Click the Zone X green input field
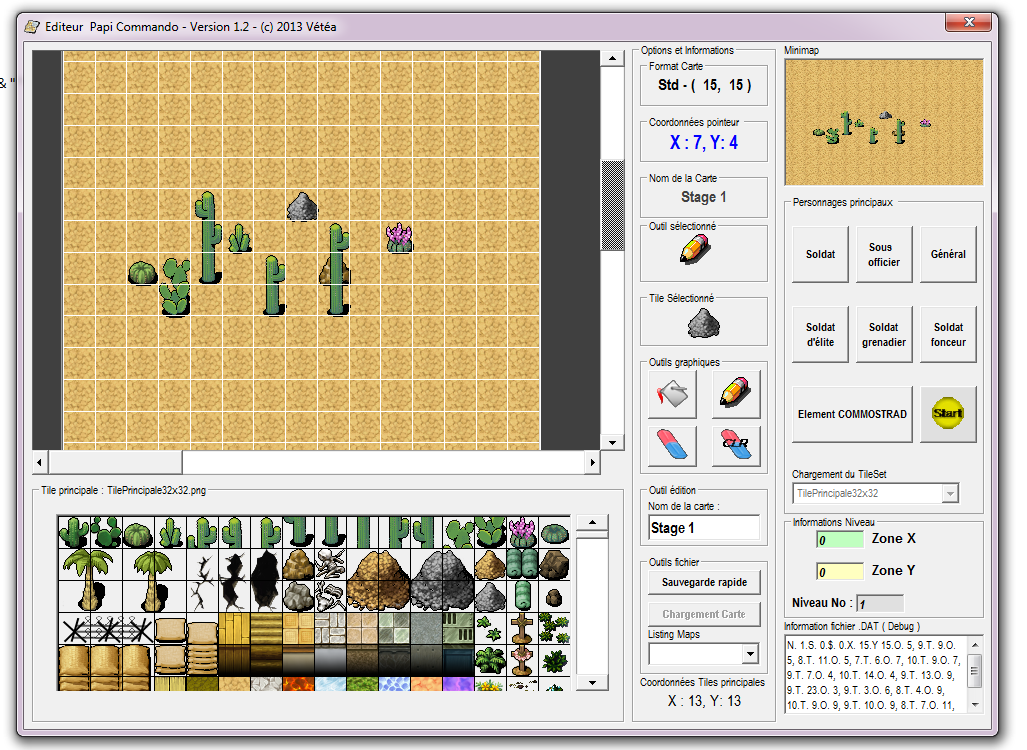 (838, 540)
